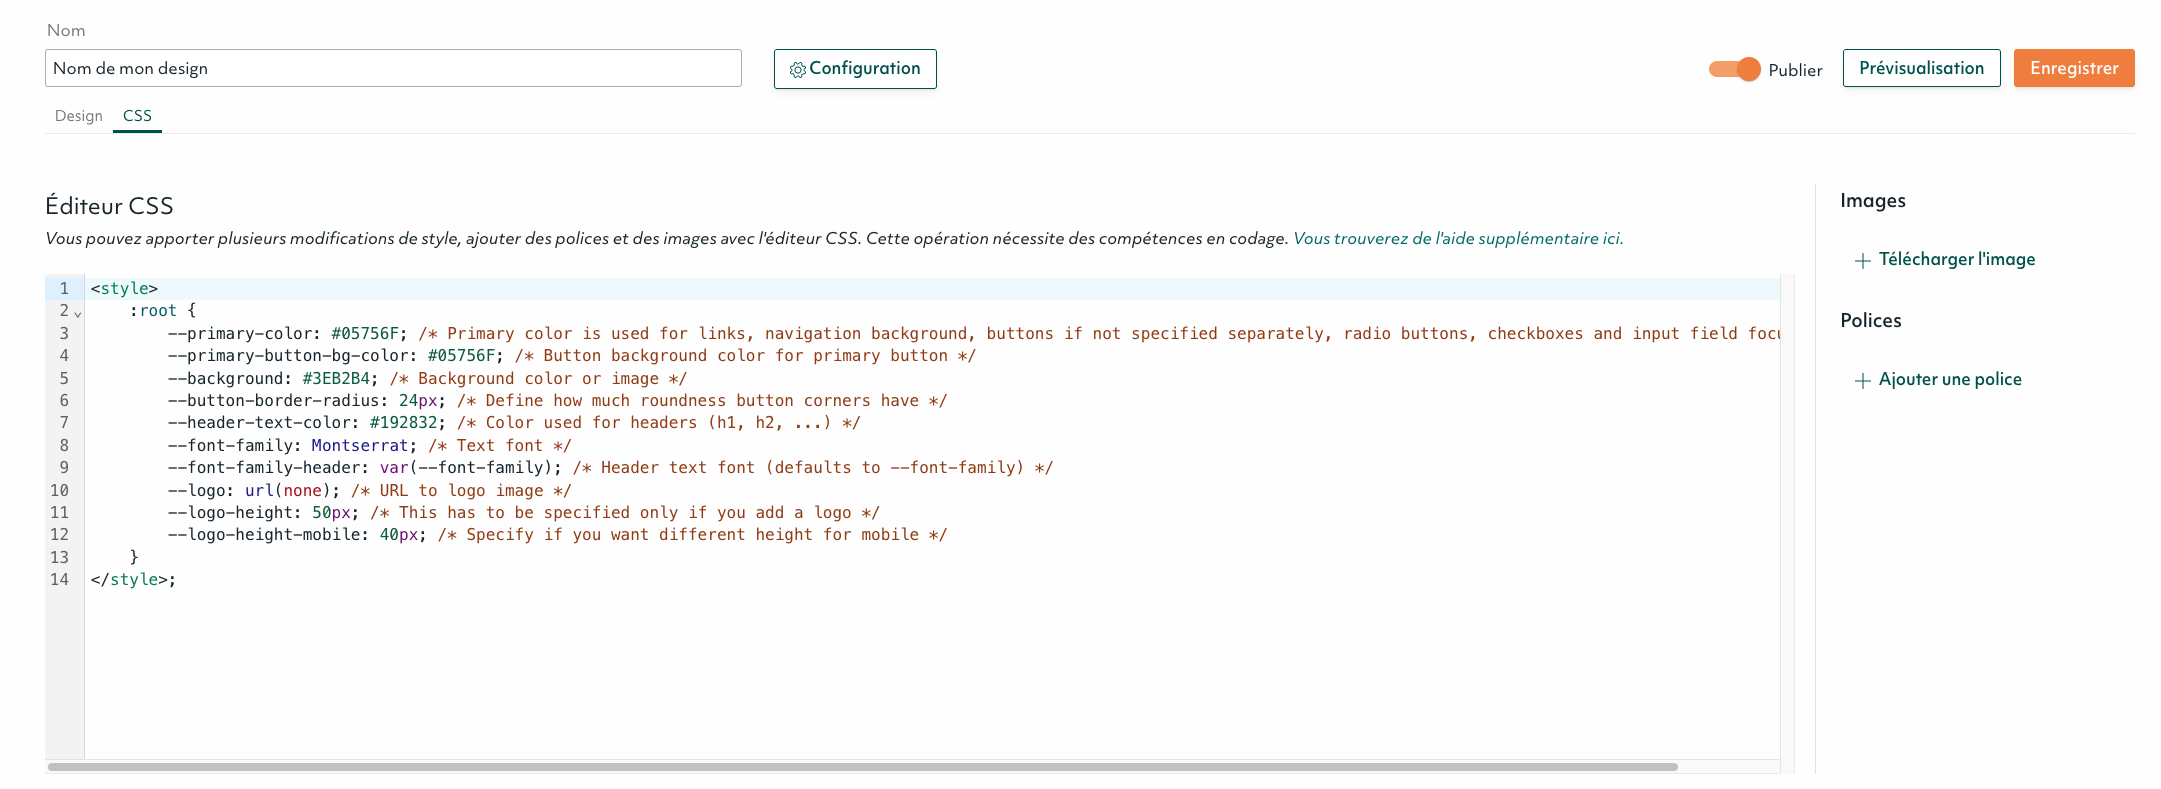Follow the 'Vous trouverez de l'aide supplémentaire ici' link
Image resolution: width=2161 pixels, height=789 pixels.
point(1458,238)
